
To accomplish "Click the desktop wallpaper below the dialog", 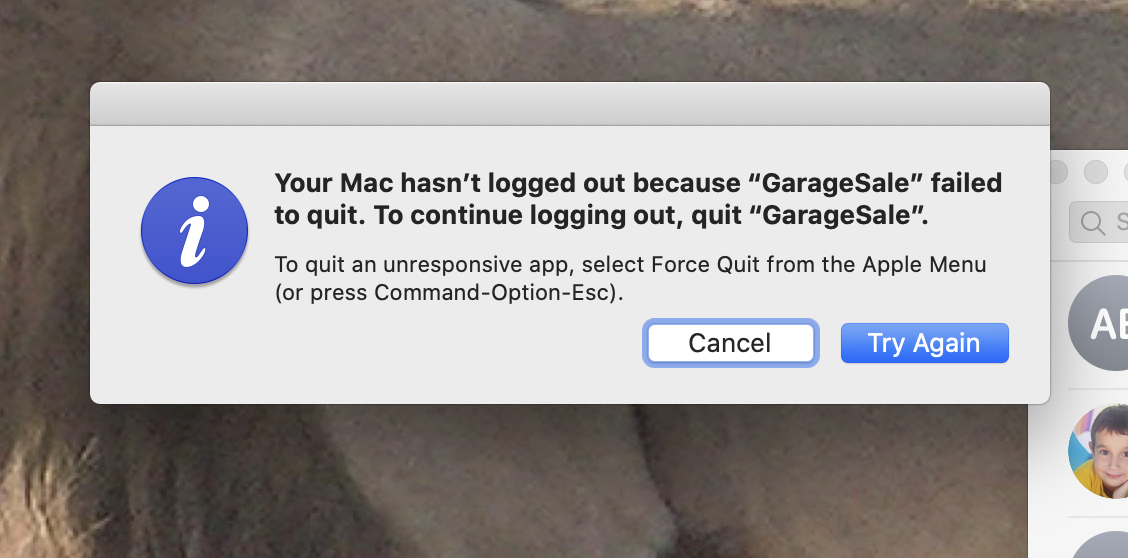I will pos(504,482).
